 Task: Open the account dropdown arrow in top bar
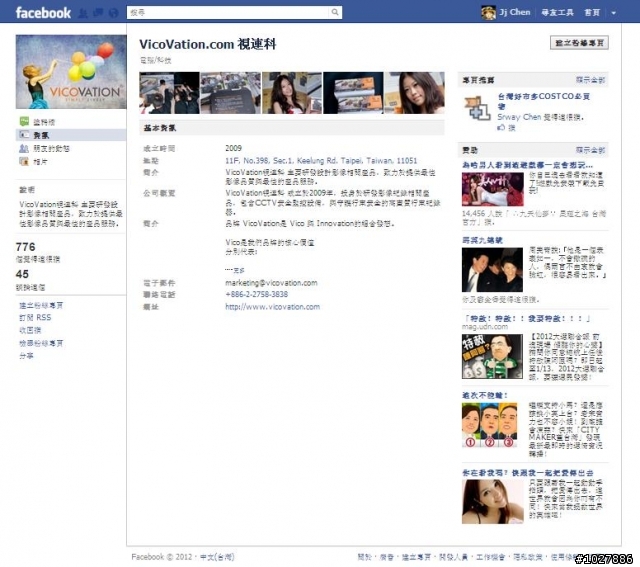point(613,13)
